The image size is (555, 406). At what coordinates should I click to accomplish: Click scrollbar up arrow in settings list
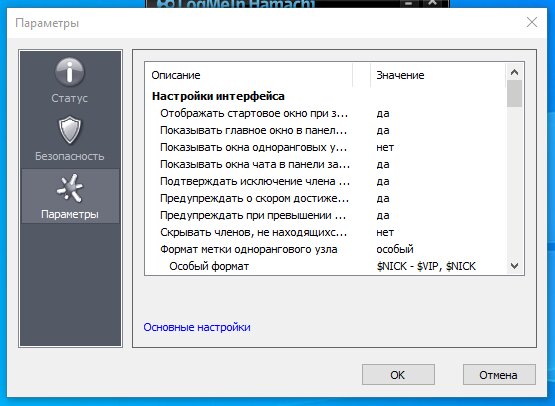(x=514, y=73)
